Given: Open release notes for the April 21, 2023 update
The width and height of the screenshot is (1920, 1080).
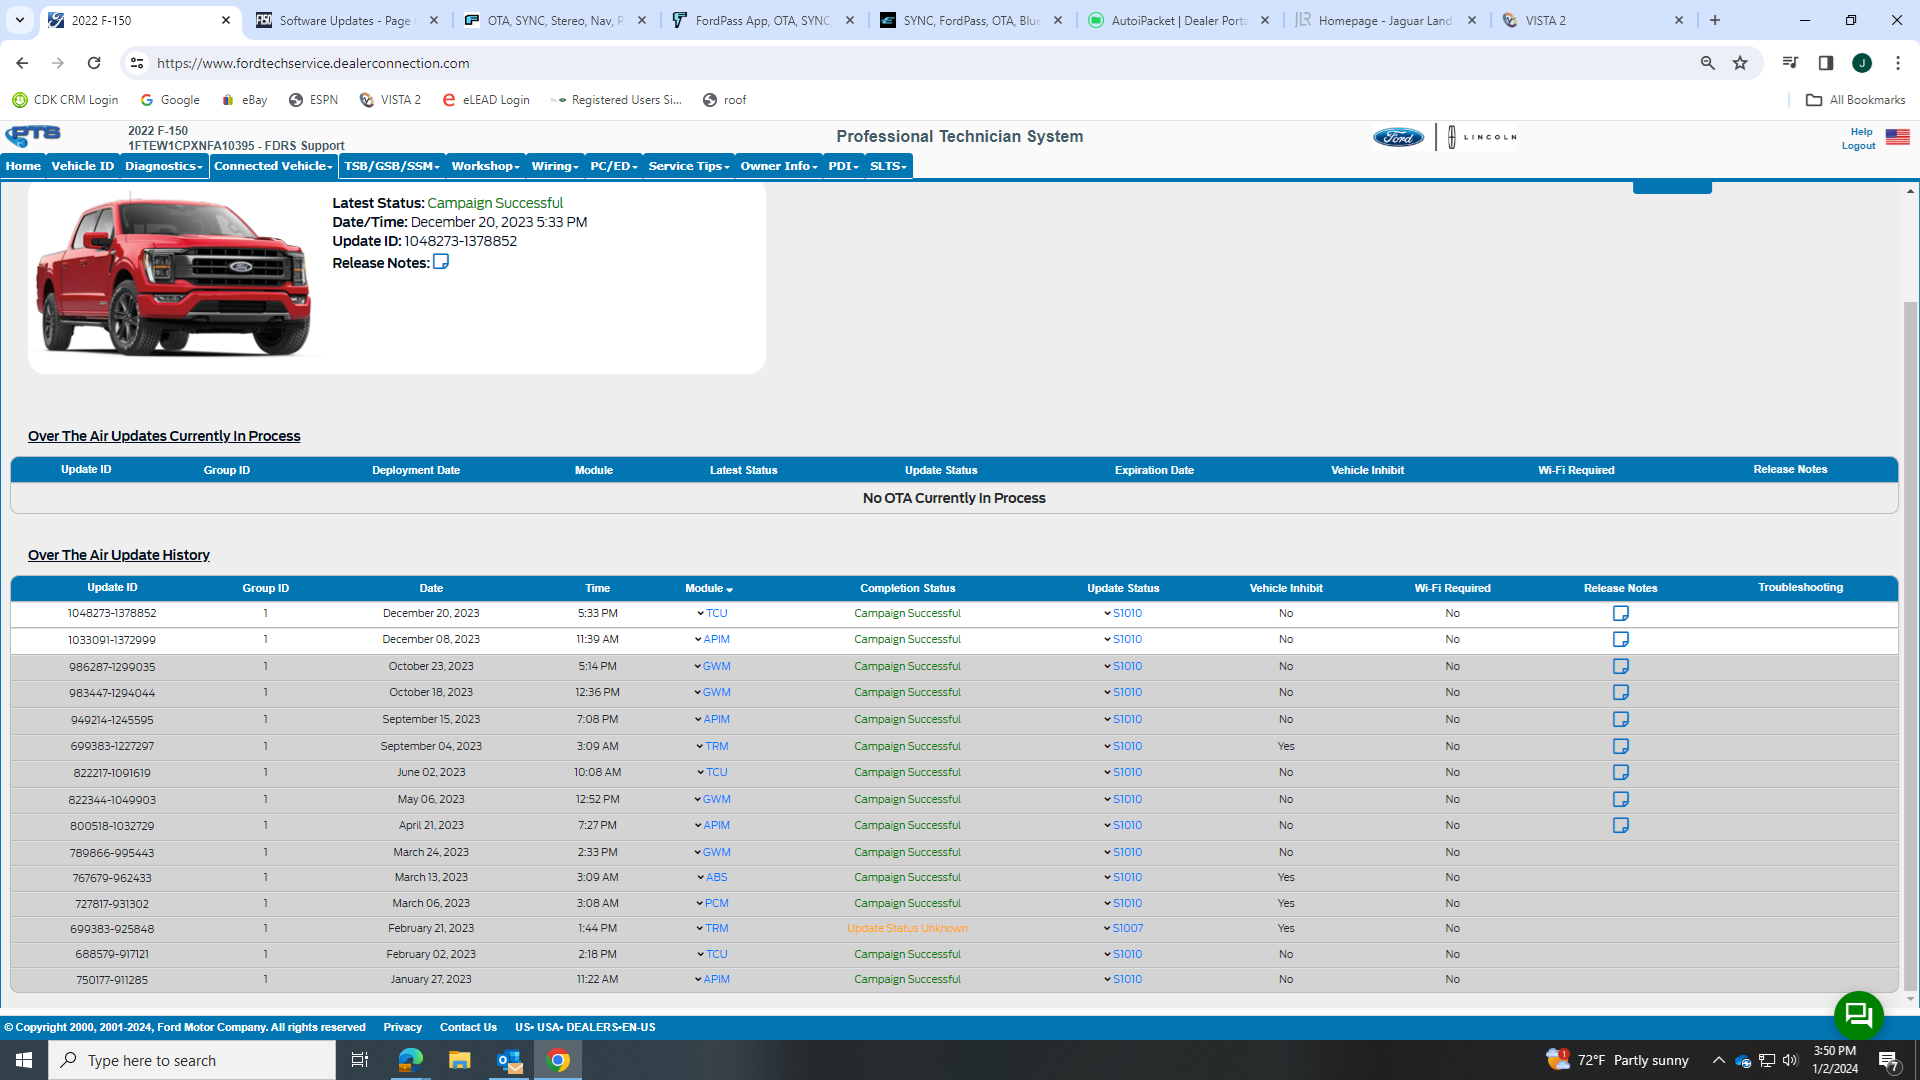Looking at the screenshot, I should (x=1621, y=825).
